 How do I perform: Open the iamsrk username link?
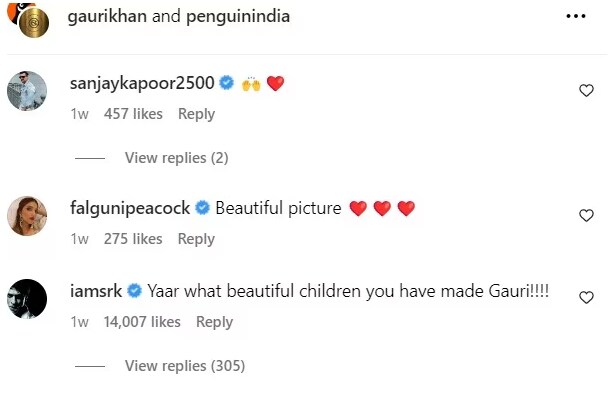[96, 291]
